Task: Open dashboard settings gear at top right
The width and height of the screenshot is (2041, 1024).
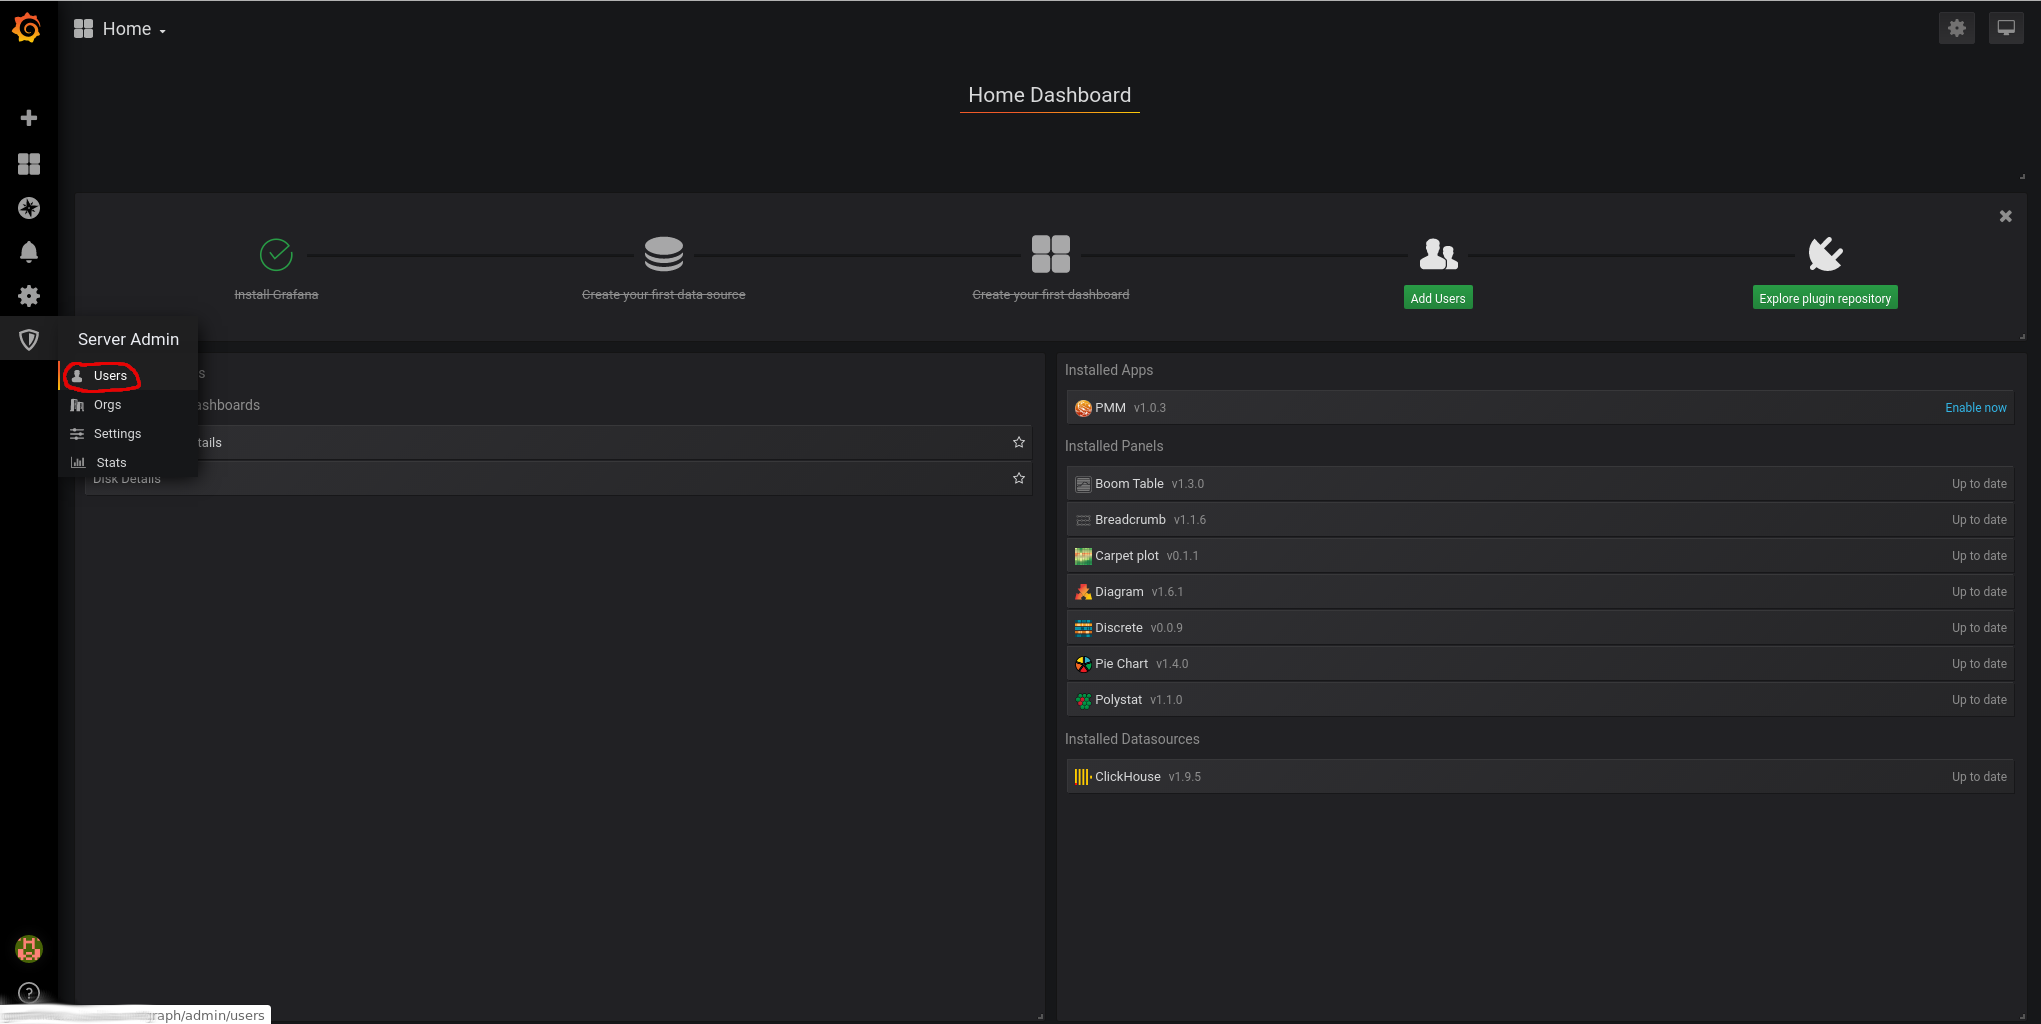Action: click(x=1956, y=28)
